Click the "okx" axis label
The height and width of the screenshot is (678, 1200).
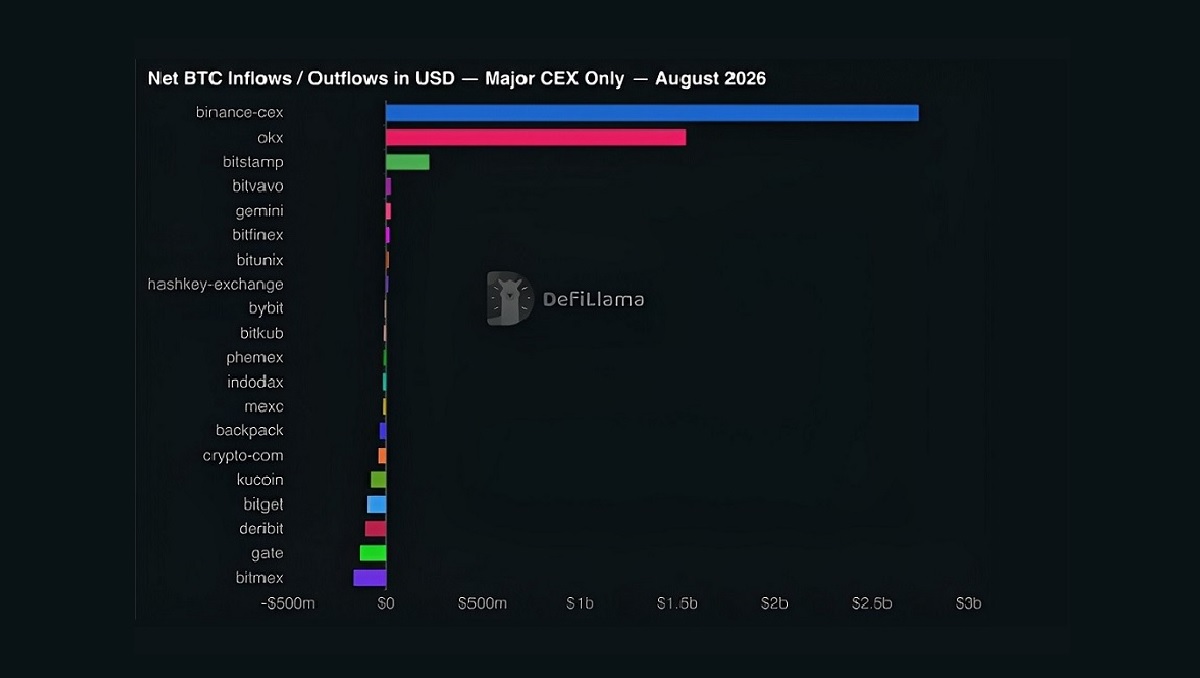pos(270,137)
